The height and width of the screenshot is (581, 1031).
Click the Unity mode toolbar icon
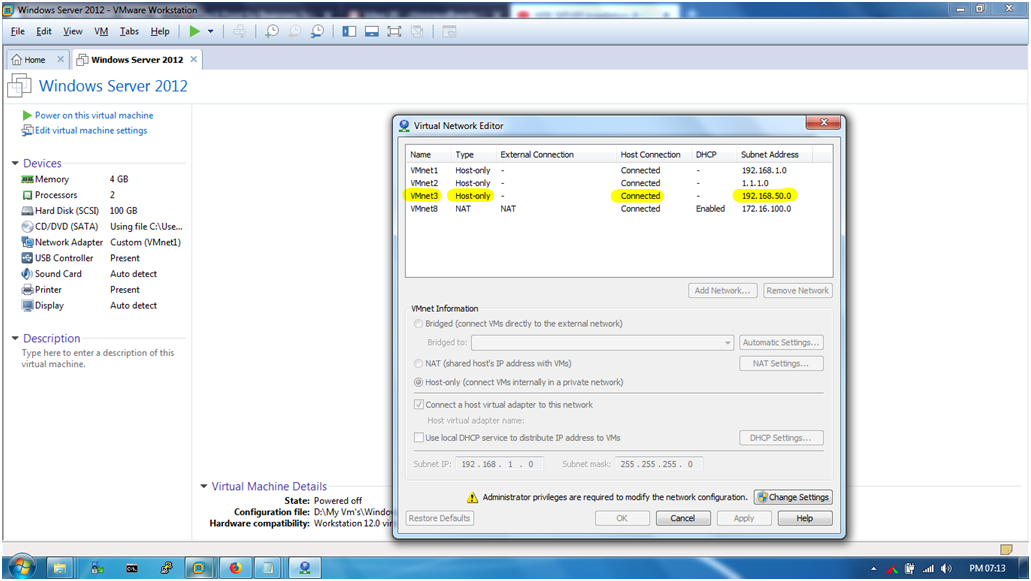(417, 31)
